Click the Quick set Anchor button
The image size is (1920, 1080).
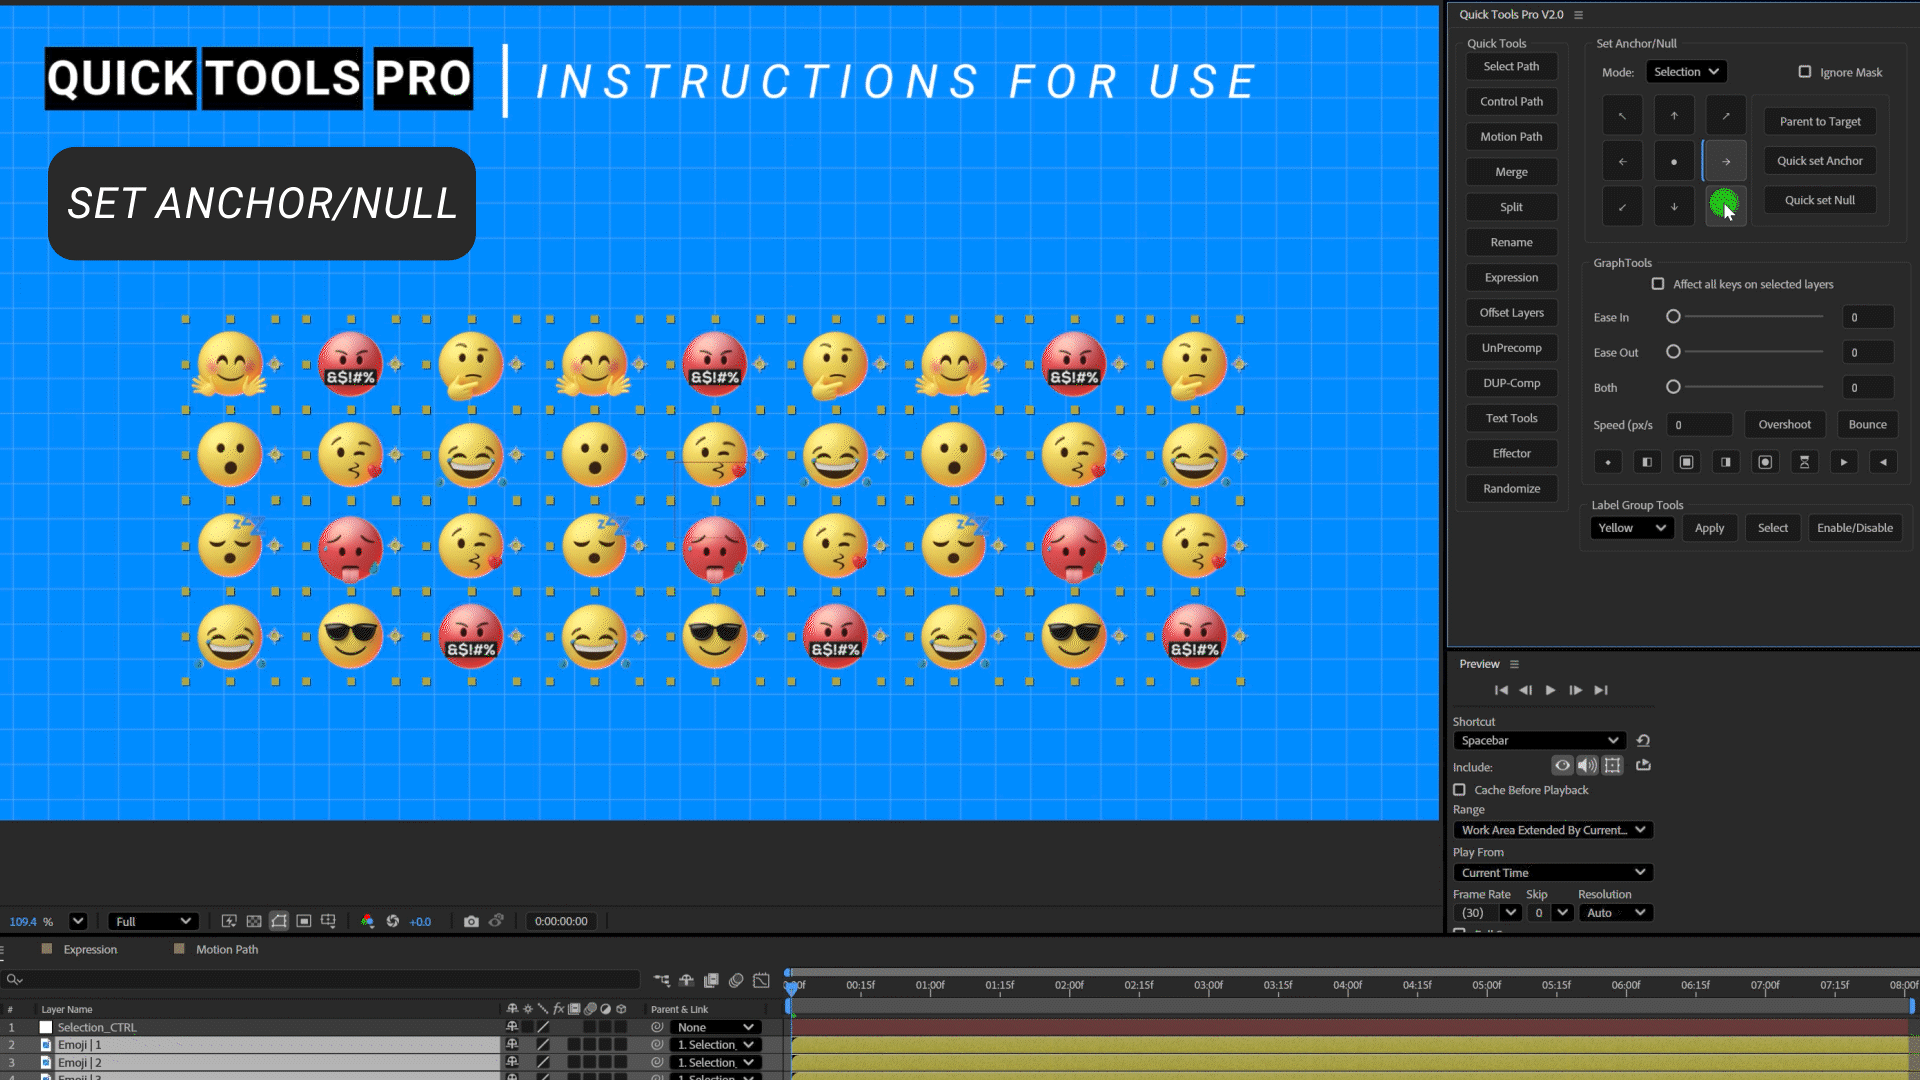tap(1819, 161)
